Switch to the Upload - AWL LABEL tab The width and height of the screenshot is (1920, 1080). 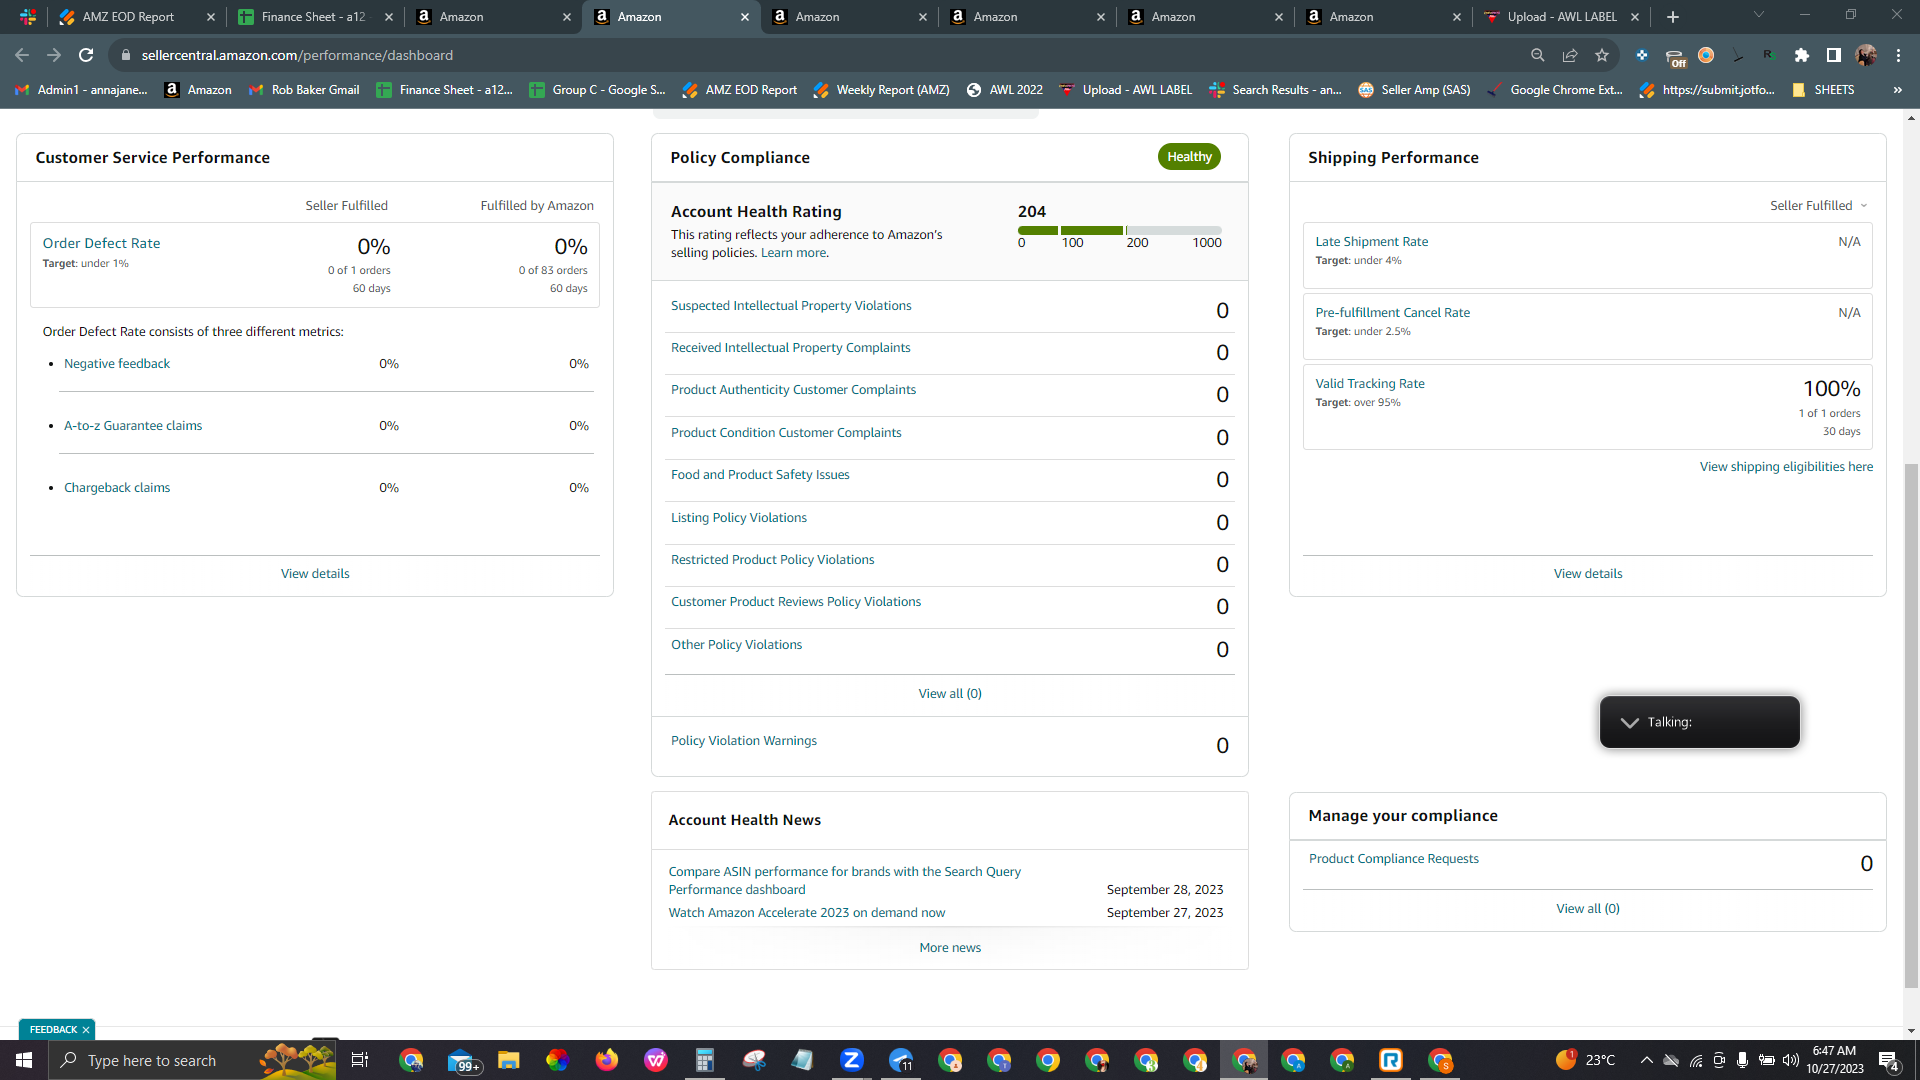[x=1562, y=17]
